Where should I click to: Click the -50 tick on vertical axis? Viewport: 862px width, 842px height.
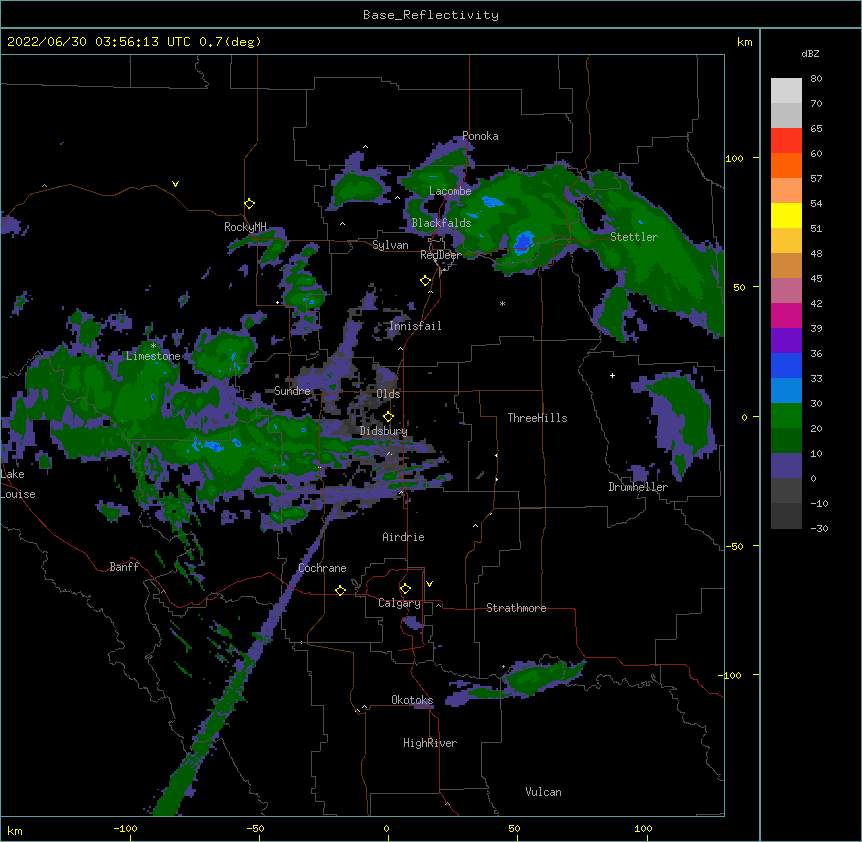click(734, 546)
